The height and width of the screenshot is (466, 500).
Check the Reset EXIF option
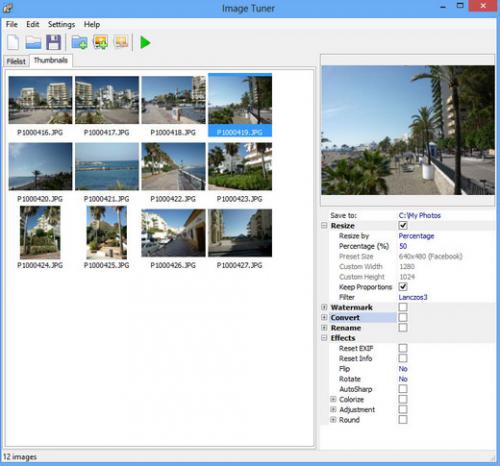403,348
